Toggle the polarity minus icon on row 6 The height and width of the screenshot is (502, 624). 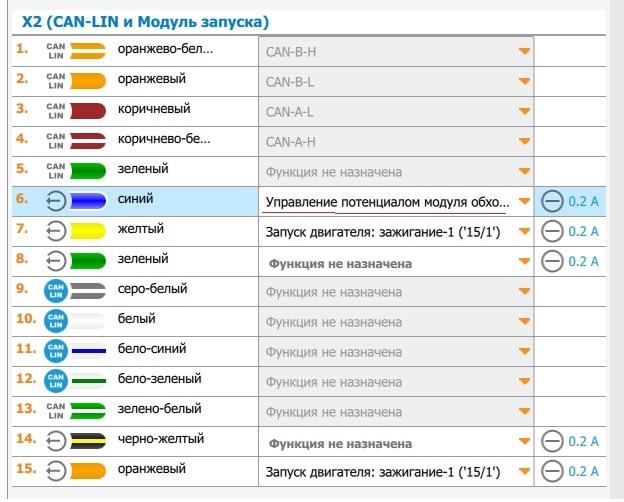pos(552,201)
